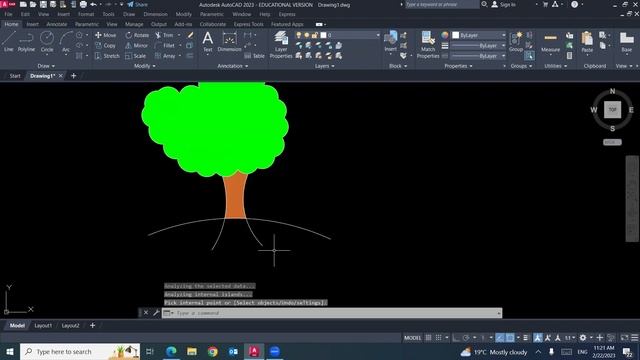Viewport: 640px width, 360px height.
Task: Click the Paste clipboard icon
Action: pyautogui.click(x=587, y=42)
